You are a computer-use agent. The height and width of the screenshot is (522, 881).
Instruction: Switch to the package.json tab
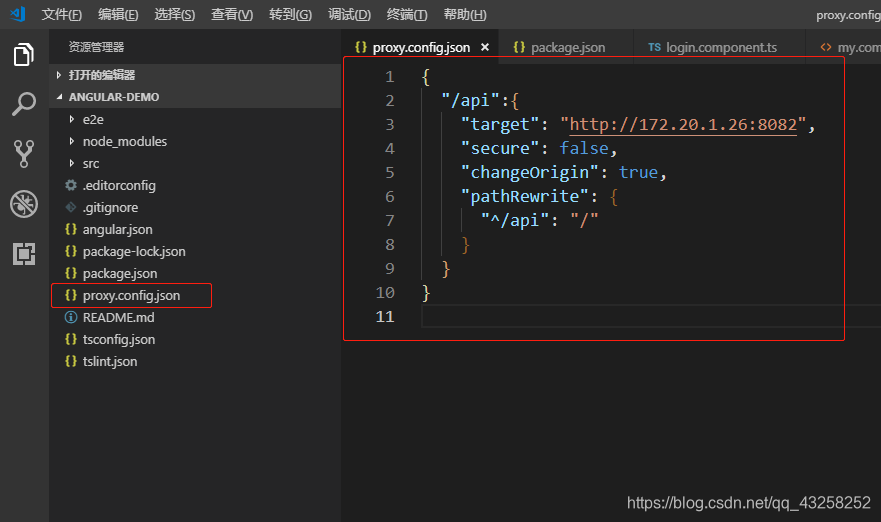coord(566,48)
